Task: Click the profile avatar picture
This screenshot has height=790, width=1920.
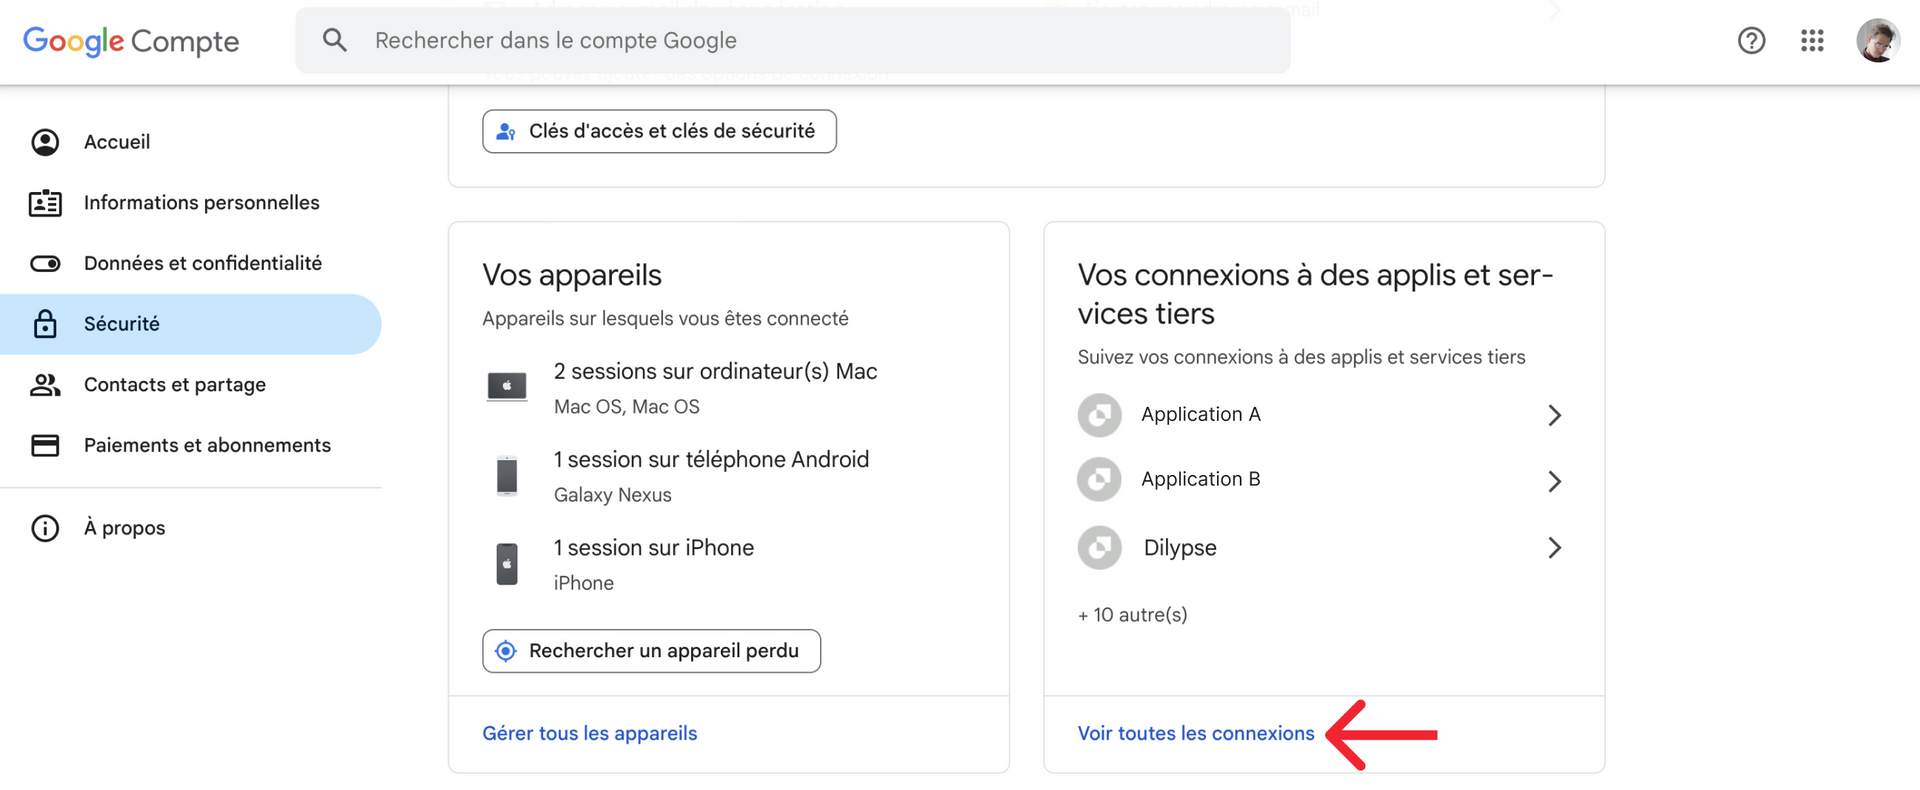Action: tap(1878, 41)
